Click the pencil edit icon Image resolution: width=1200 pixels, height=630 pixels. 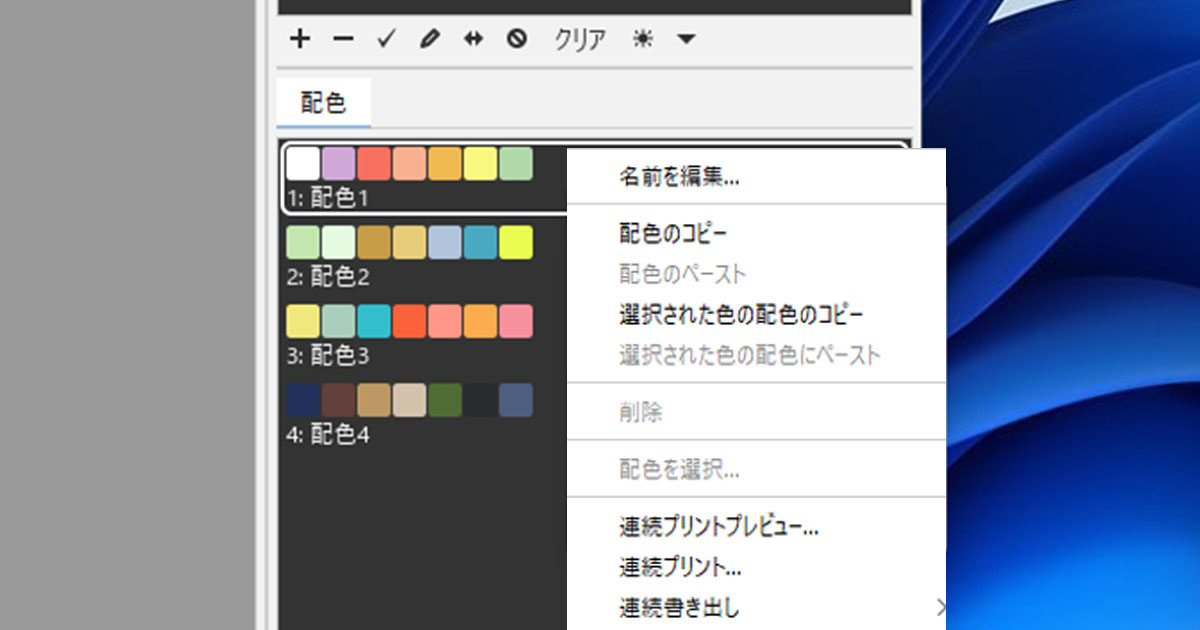pyautogui.click(x=429, y=39)
